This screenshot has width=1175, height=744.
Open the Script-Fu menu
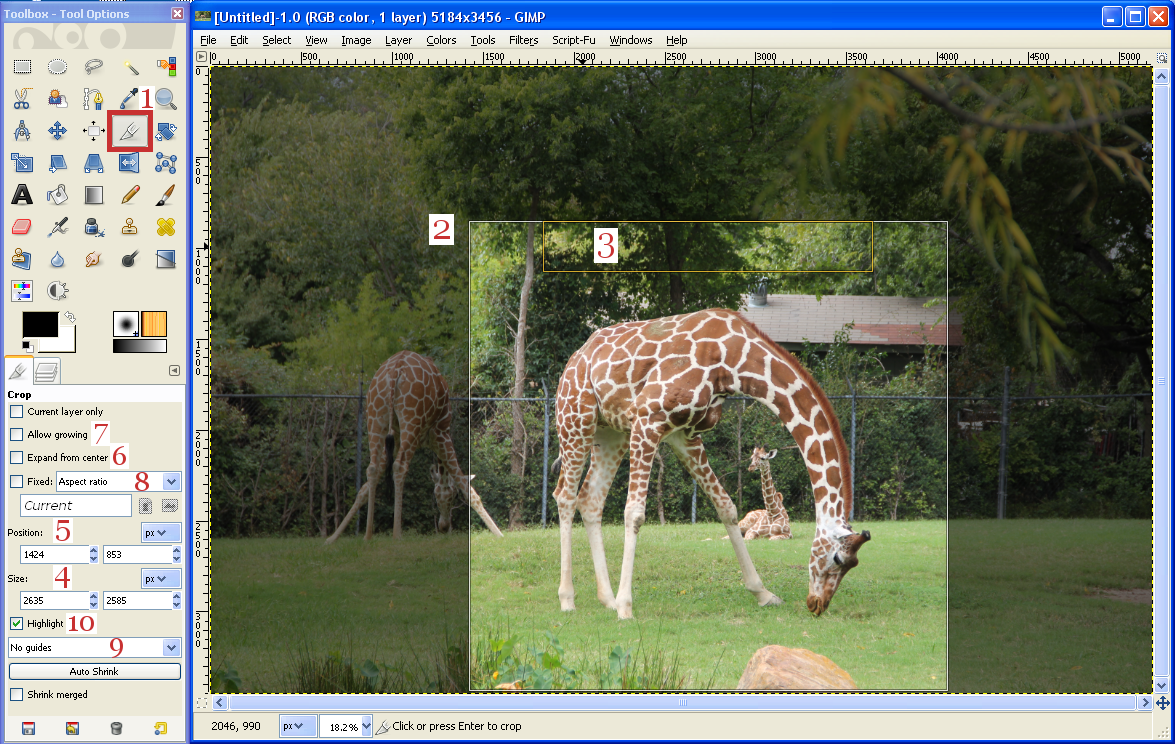(x=573, y=40)
